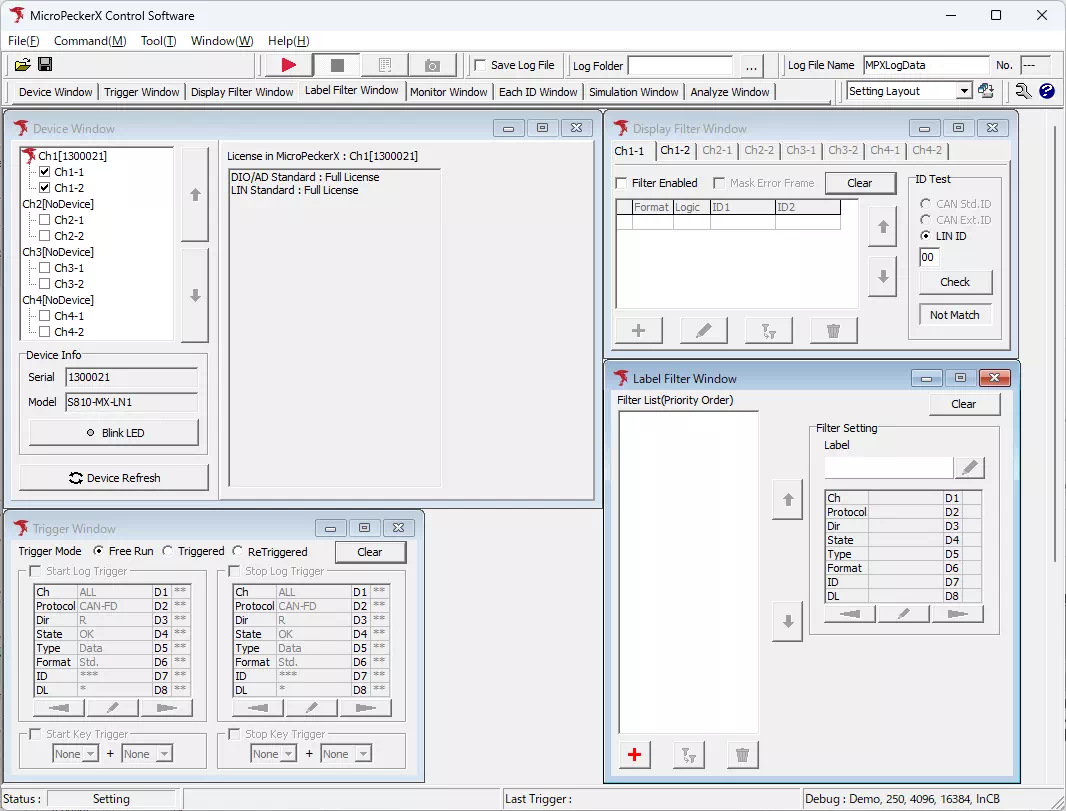The height and width of the screenshot is (811, 1066).
Task: Click the blue help question mark icon
Action: pos(1047,91)
